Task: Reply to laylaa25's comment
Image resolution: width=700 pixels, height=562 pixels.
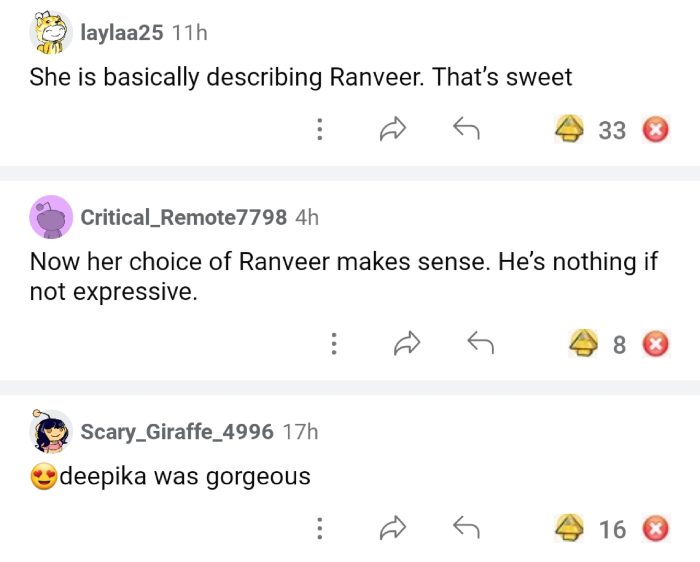Action: pos(466,129)
